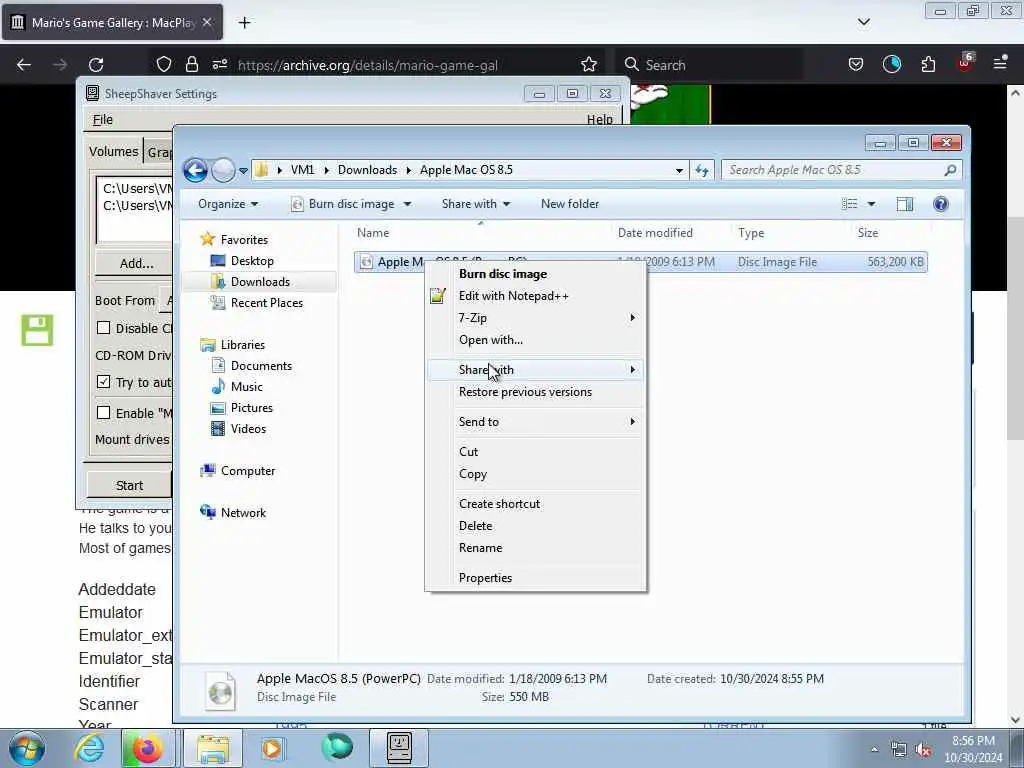
Task: Open Recent Places in navigation pane
Action: 266,302
